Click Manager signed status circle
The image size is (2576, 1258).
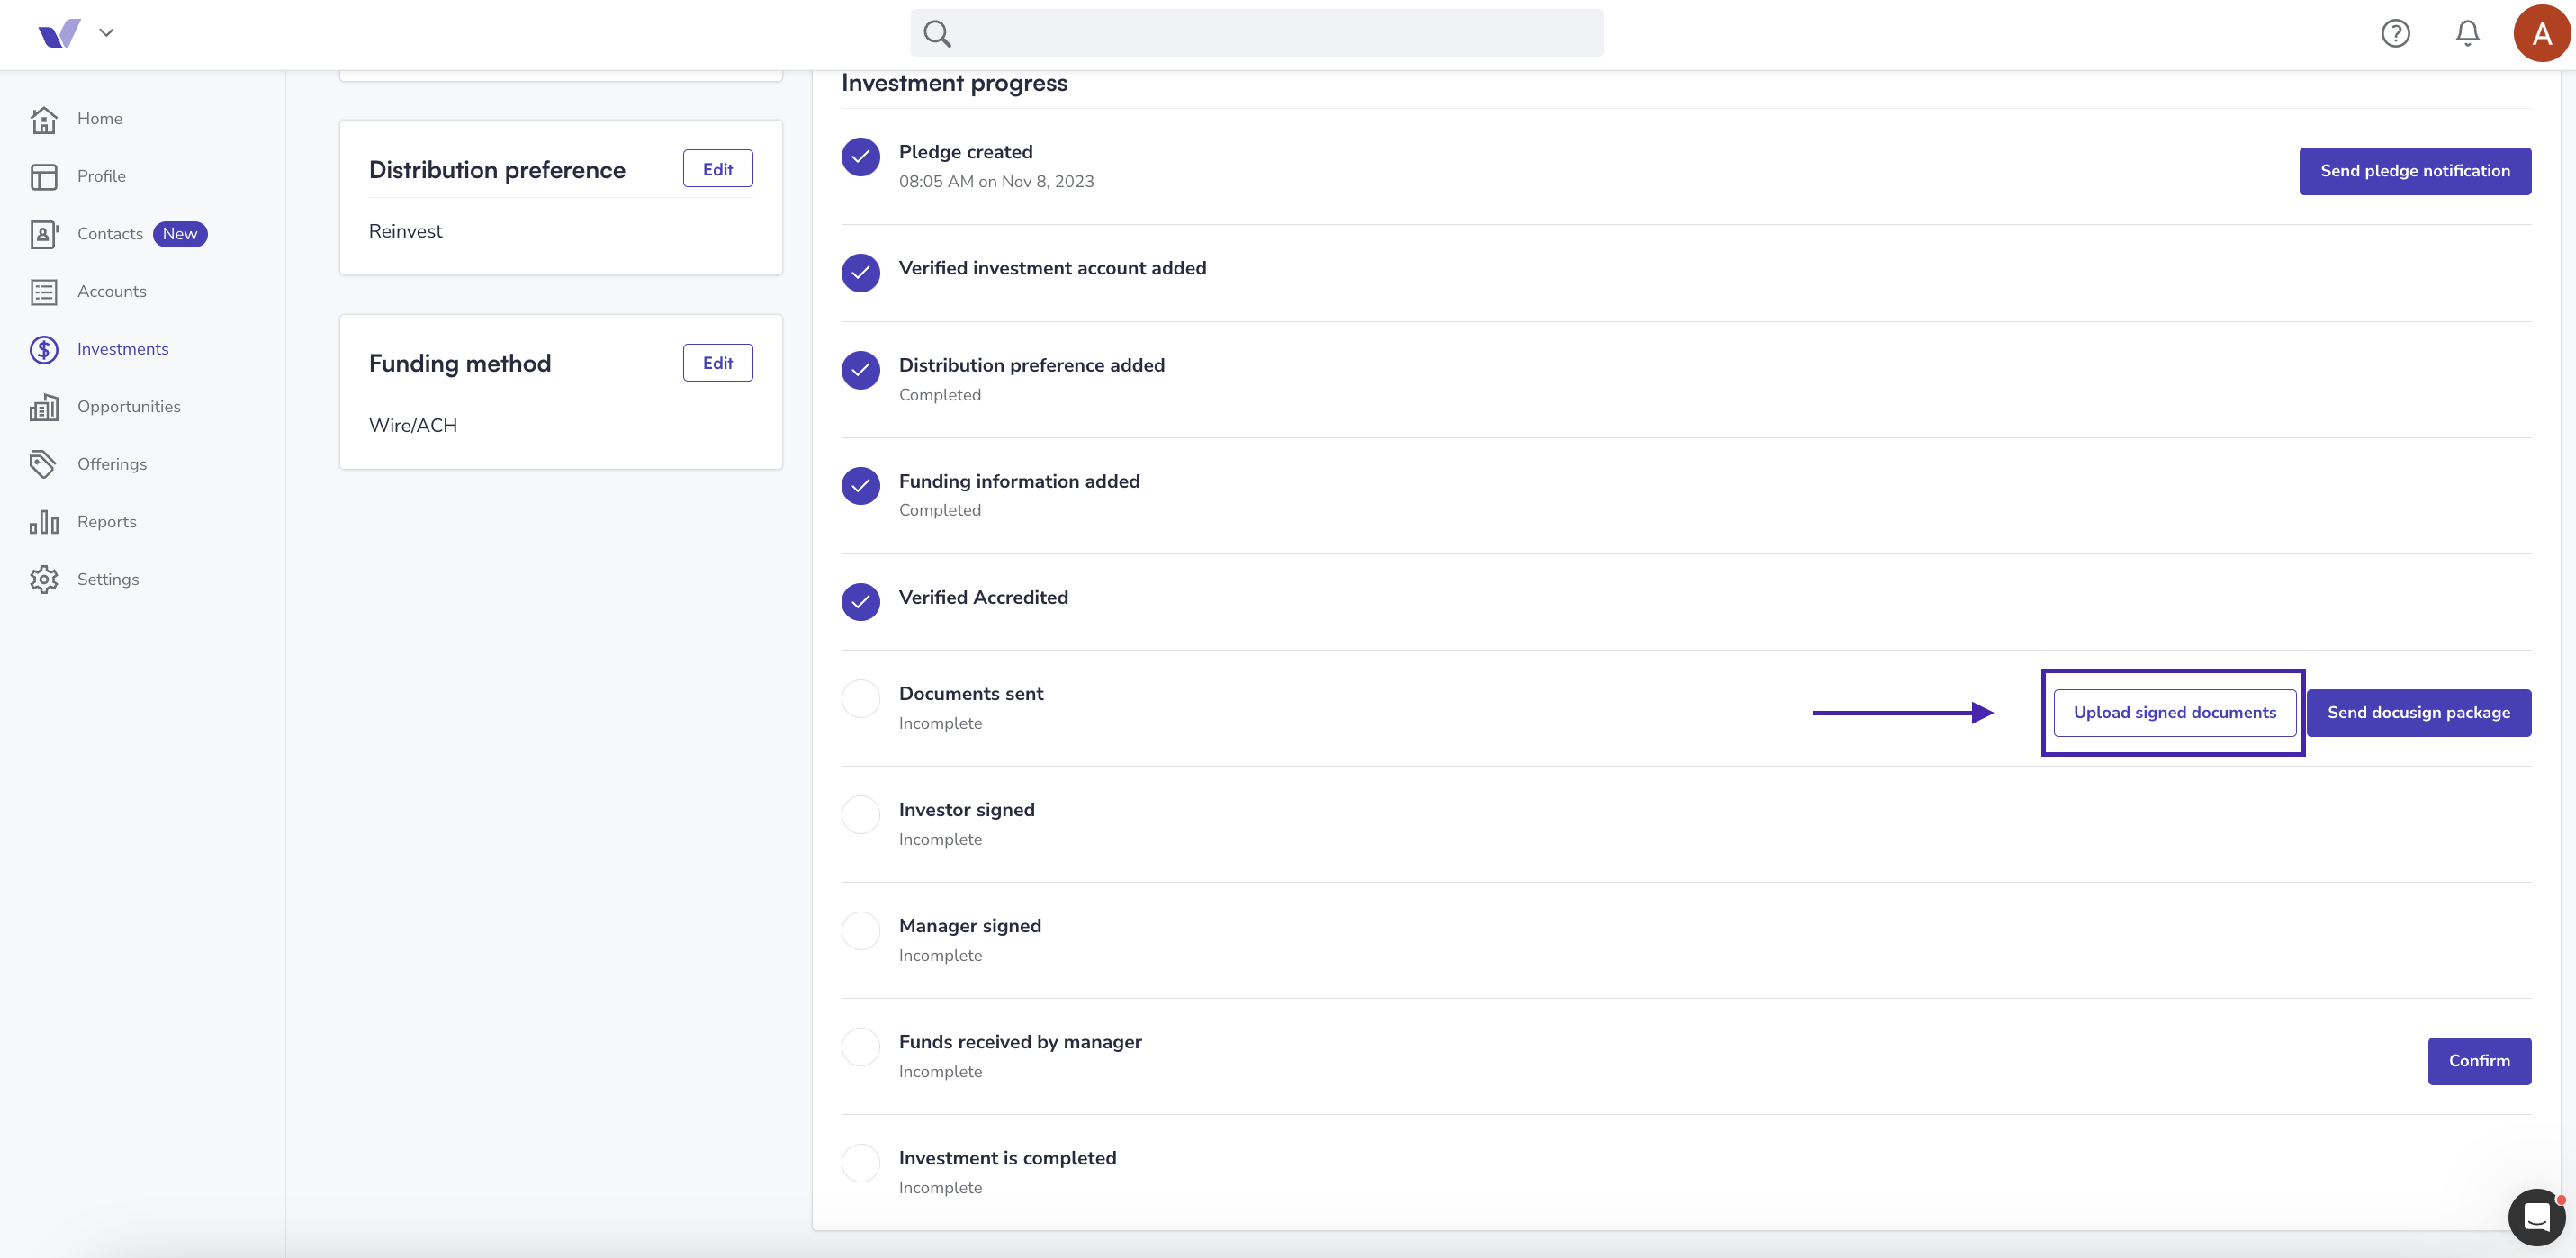[x=860, y=931]
